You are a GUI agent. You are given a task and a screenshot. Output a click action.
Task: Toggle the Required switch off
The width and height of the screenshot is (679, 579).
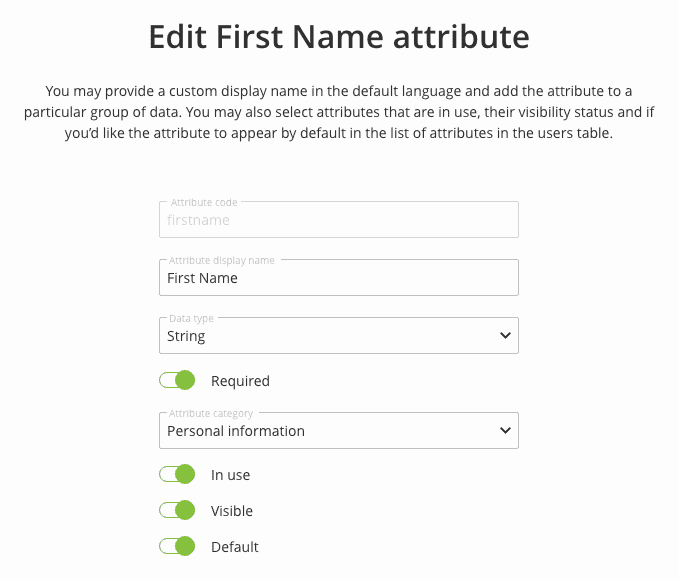click(x=176, y=381)
